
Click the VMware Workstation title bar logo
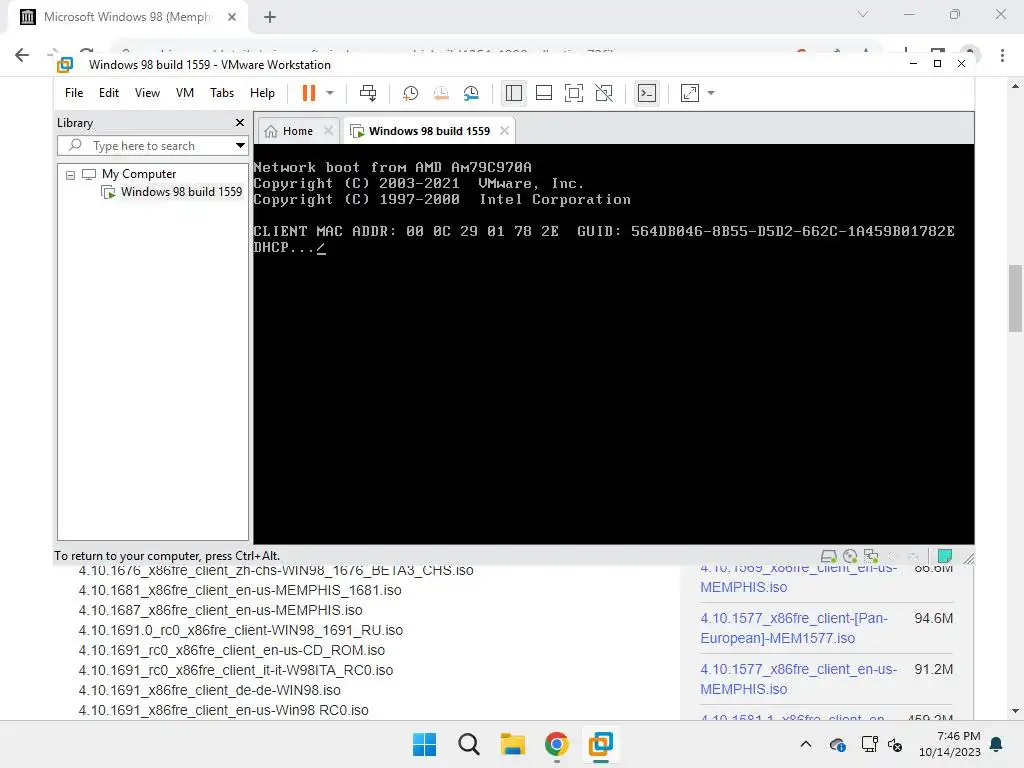pos(65,65)
